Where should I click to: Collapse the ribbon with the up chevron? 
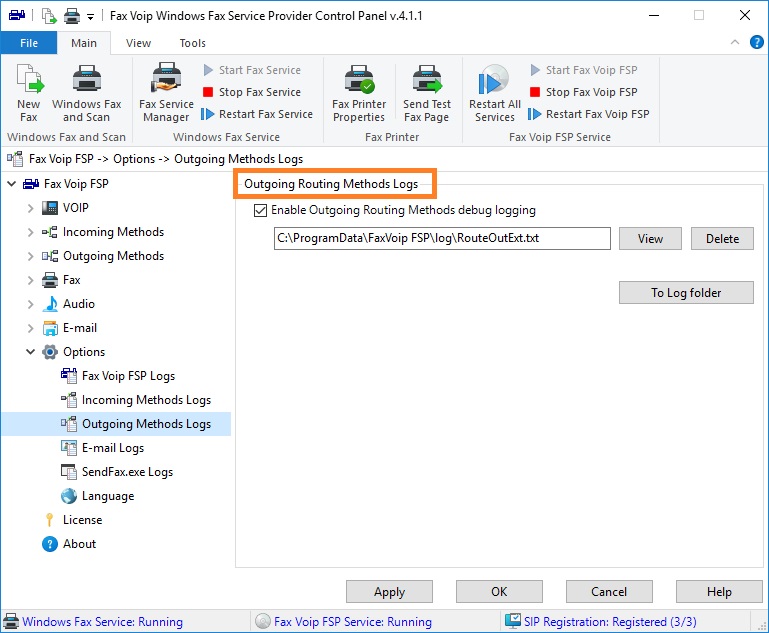coord(735,42)
